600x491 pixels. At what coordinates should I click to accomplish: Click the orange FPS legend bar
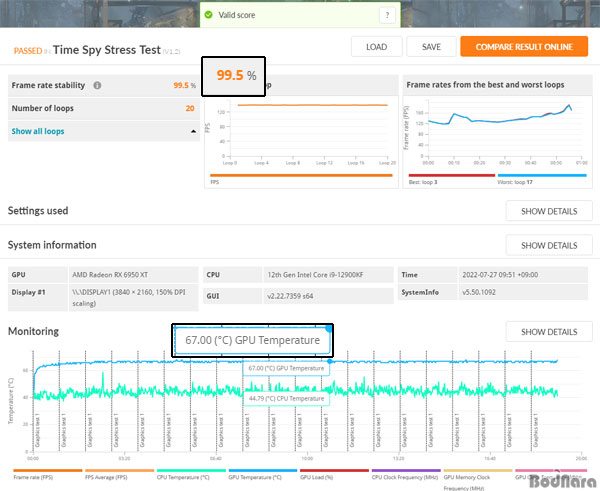coord(298,176)
